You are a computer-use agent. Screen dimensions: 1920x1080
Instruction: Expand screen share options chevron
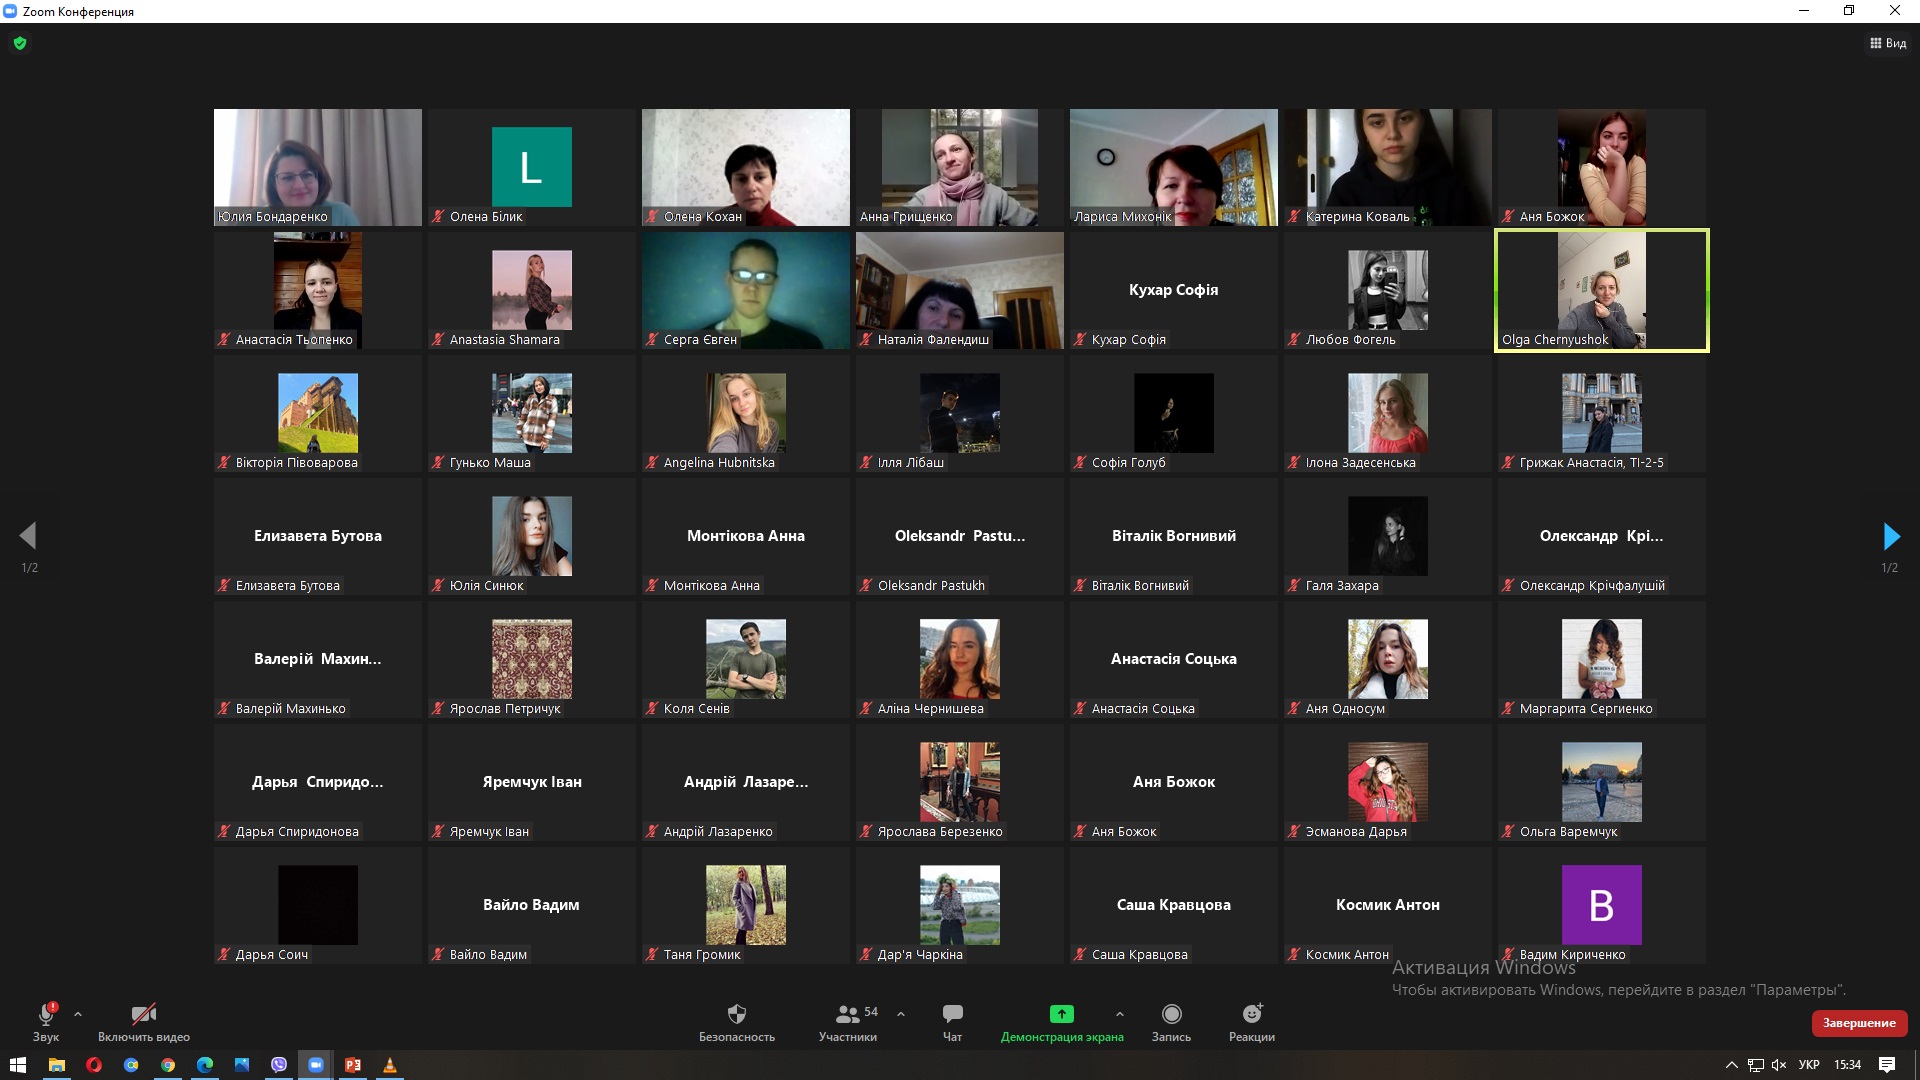(x=1119, y=1014)
